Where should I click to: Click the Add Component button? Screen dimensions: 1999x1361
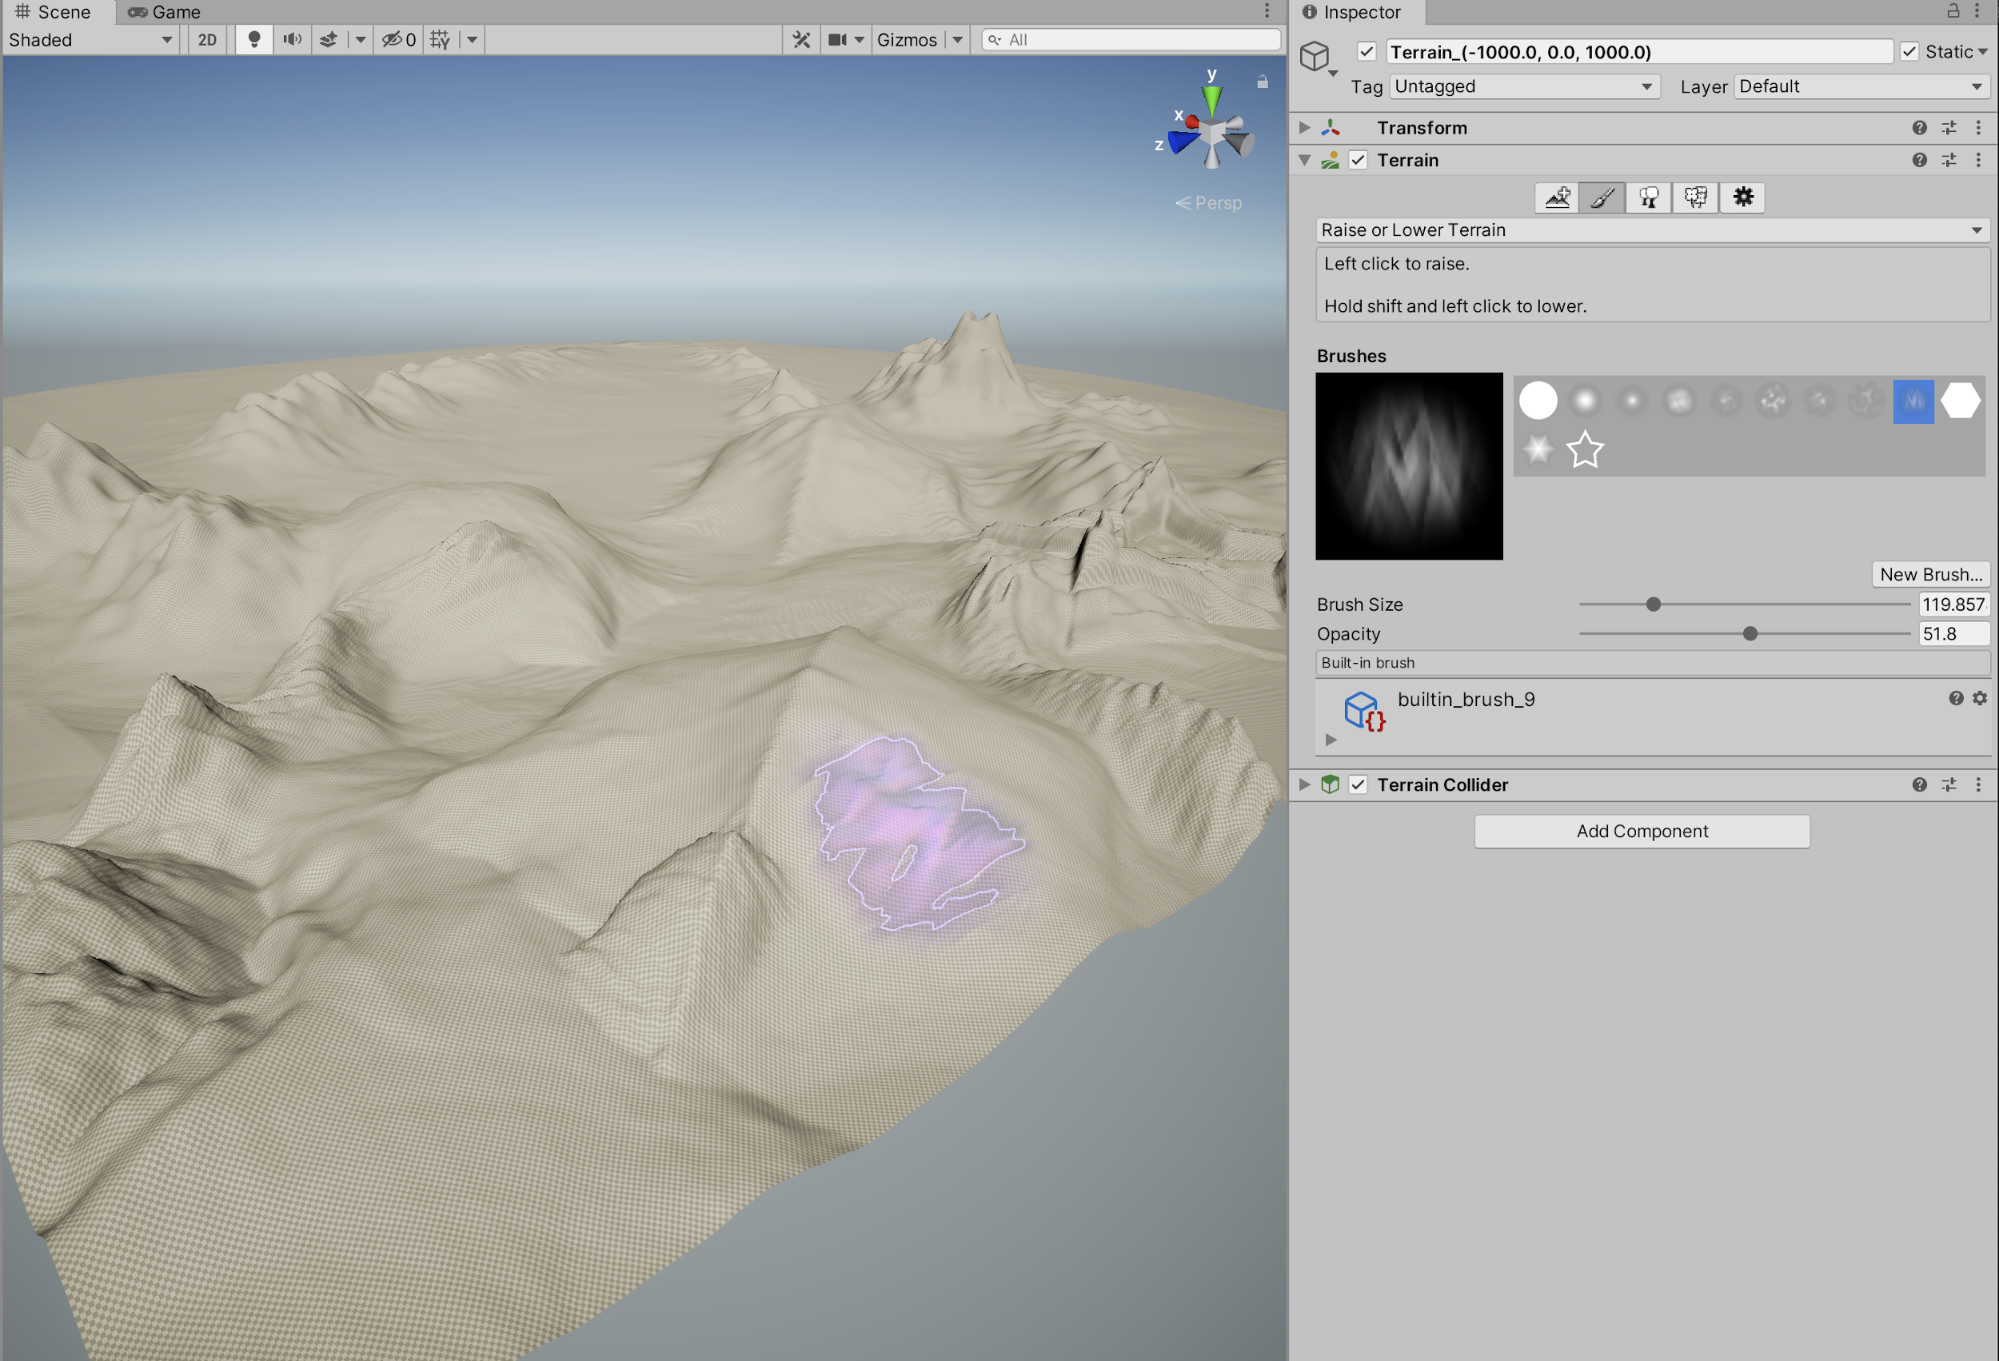1641,831
